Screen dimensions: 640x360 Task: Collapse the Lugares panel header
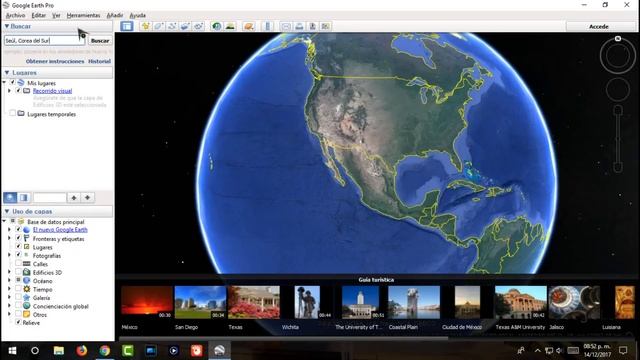[7, 72]
